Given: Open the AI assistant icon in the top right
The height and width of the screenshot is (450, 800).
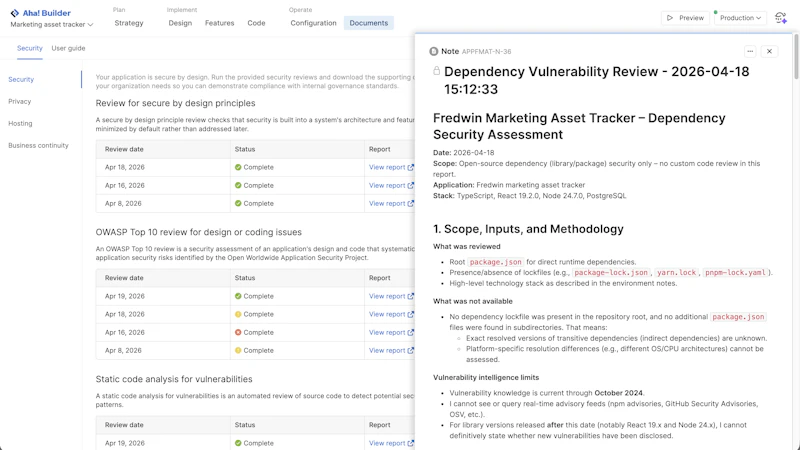Looking at the screenshot, I should [780, 18].
